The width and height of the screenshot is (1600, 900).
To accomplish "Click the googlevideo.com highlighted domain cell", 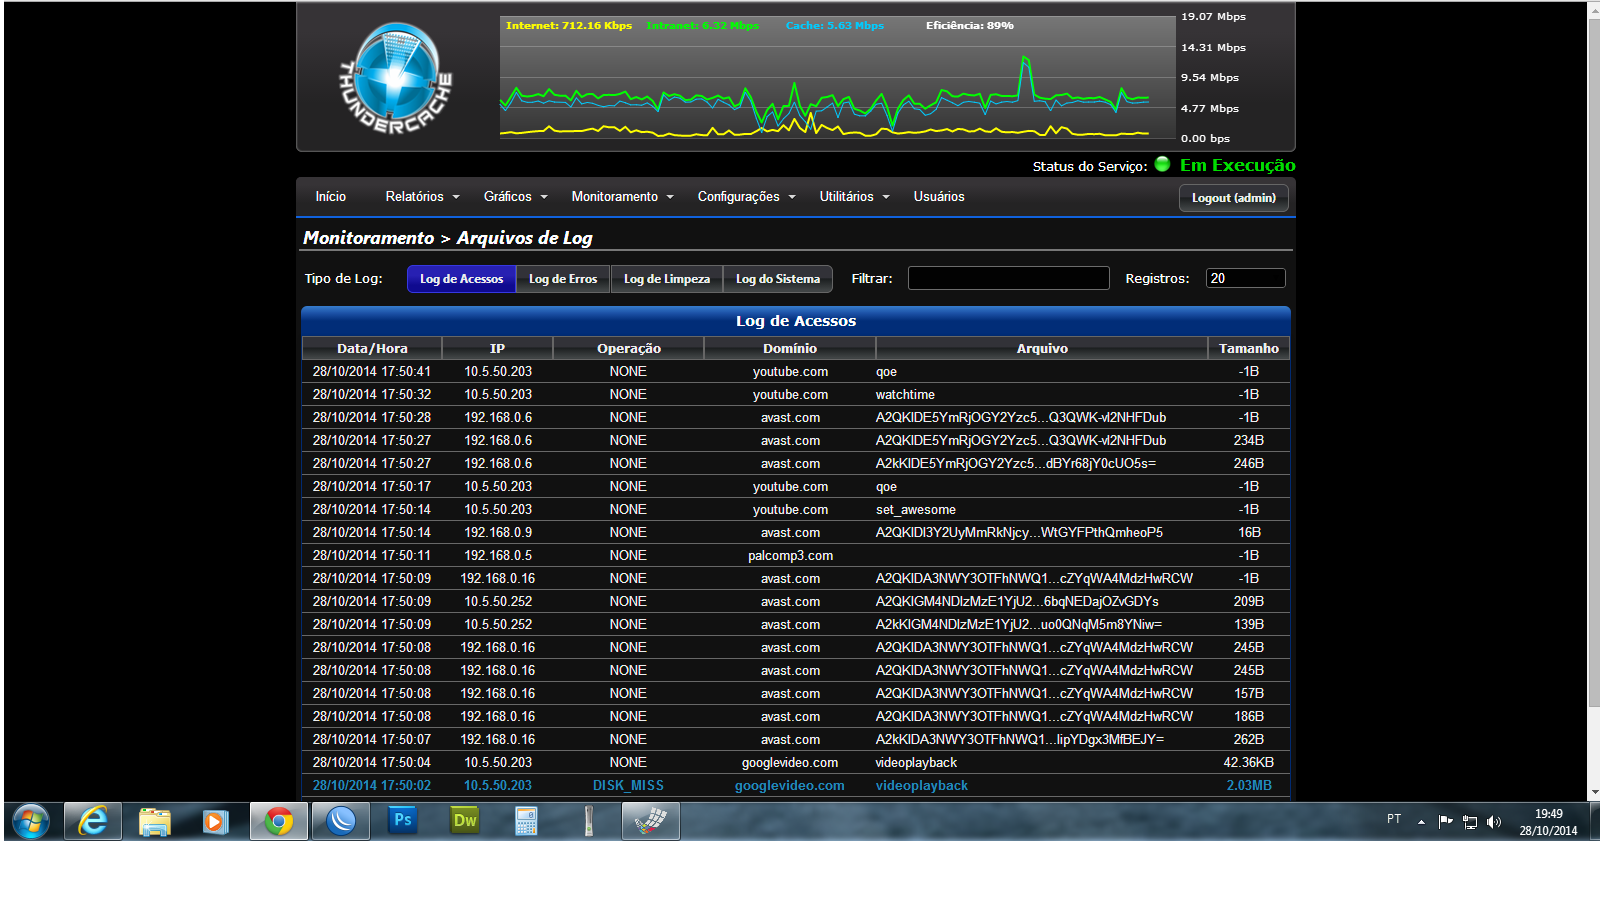I will tap(790, 786).
